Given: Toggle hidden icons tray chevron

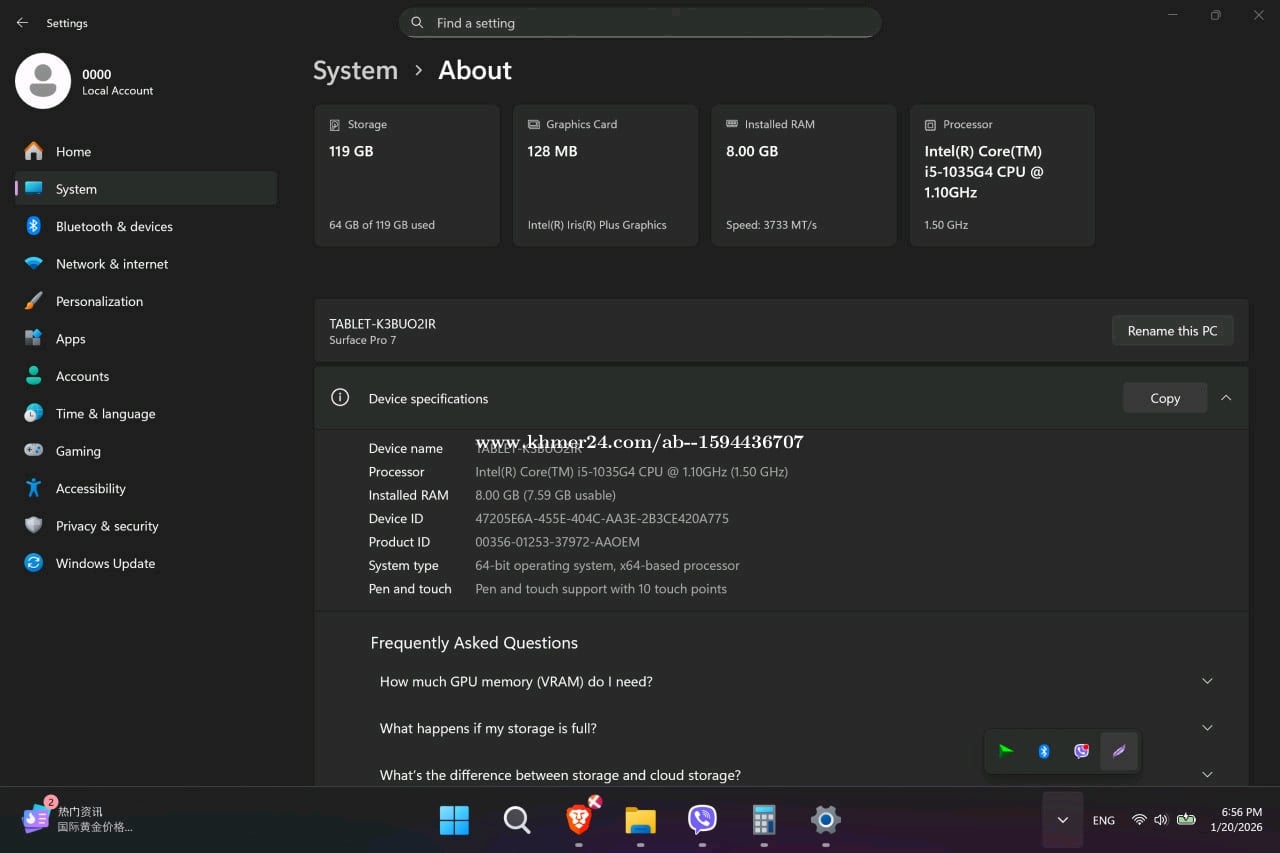Looking at the screenshot, I should [1062, 820].
